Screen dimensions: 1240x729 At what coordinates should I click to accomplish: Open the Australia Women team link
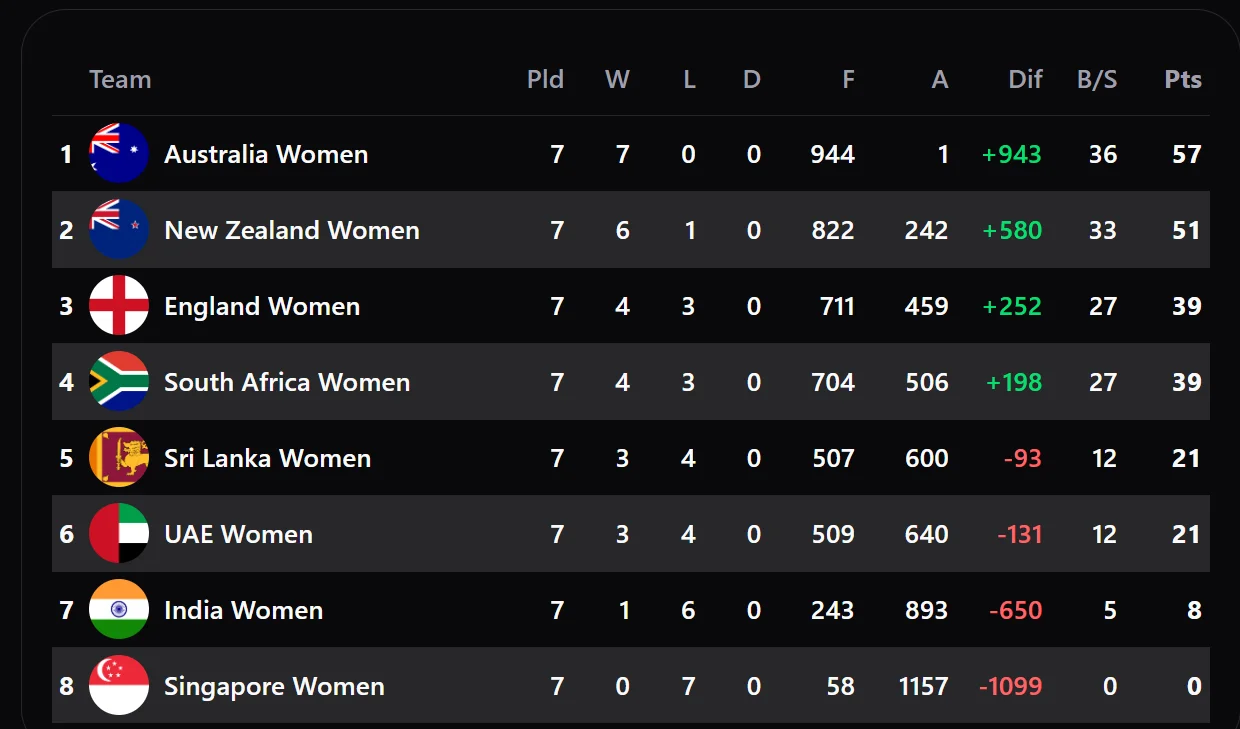click(x=266, y=154)
